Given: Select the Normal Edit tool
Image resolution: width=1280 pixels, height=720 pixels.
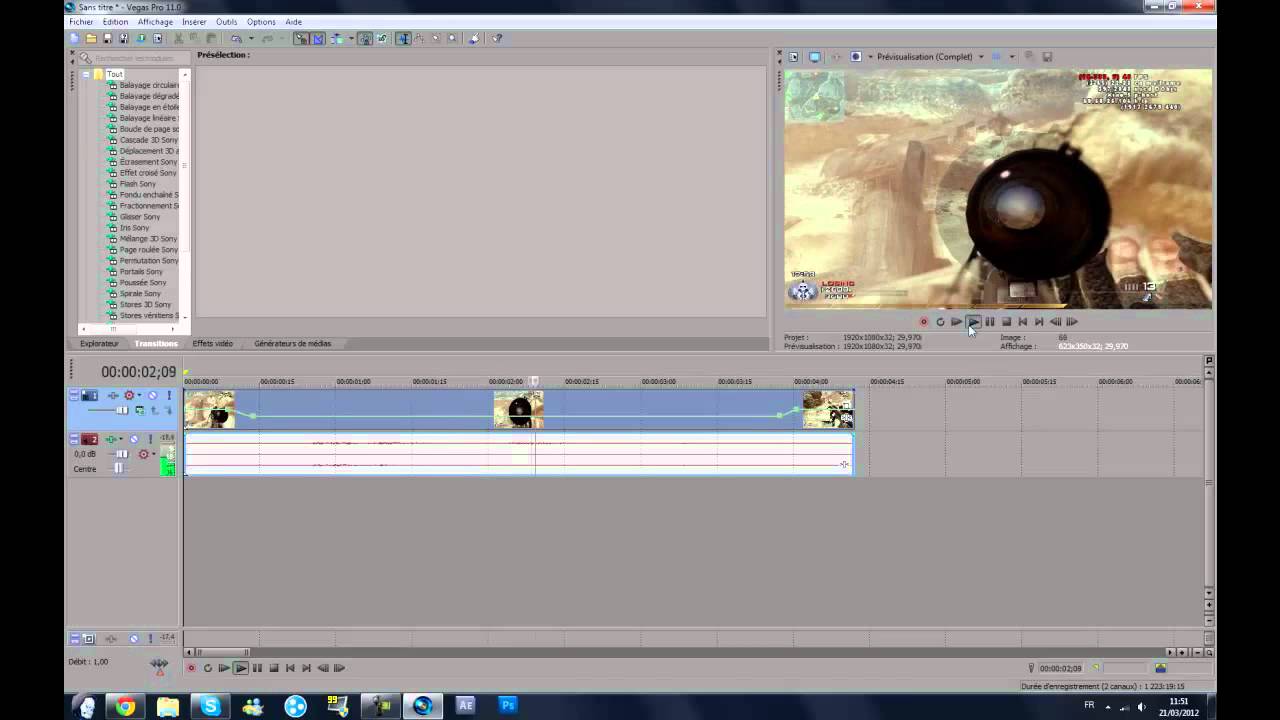Looking at the screenshot, I should click(x=402, y=38).
